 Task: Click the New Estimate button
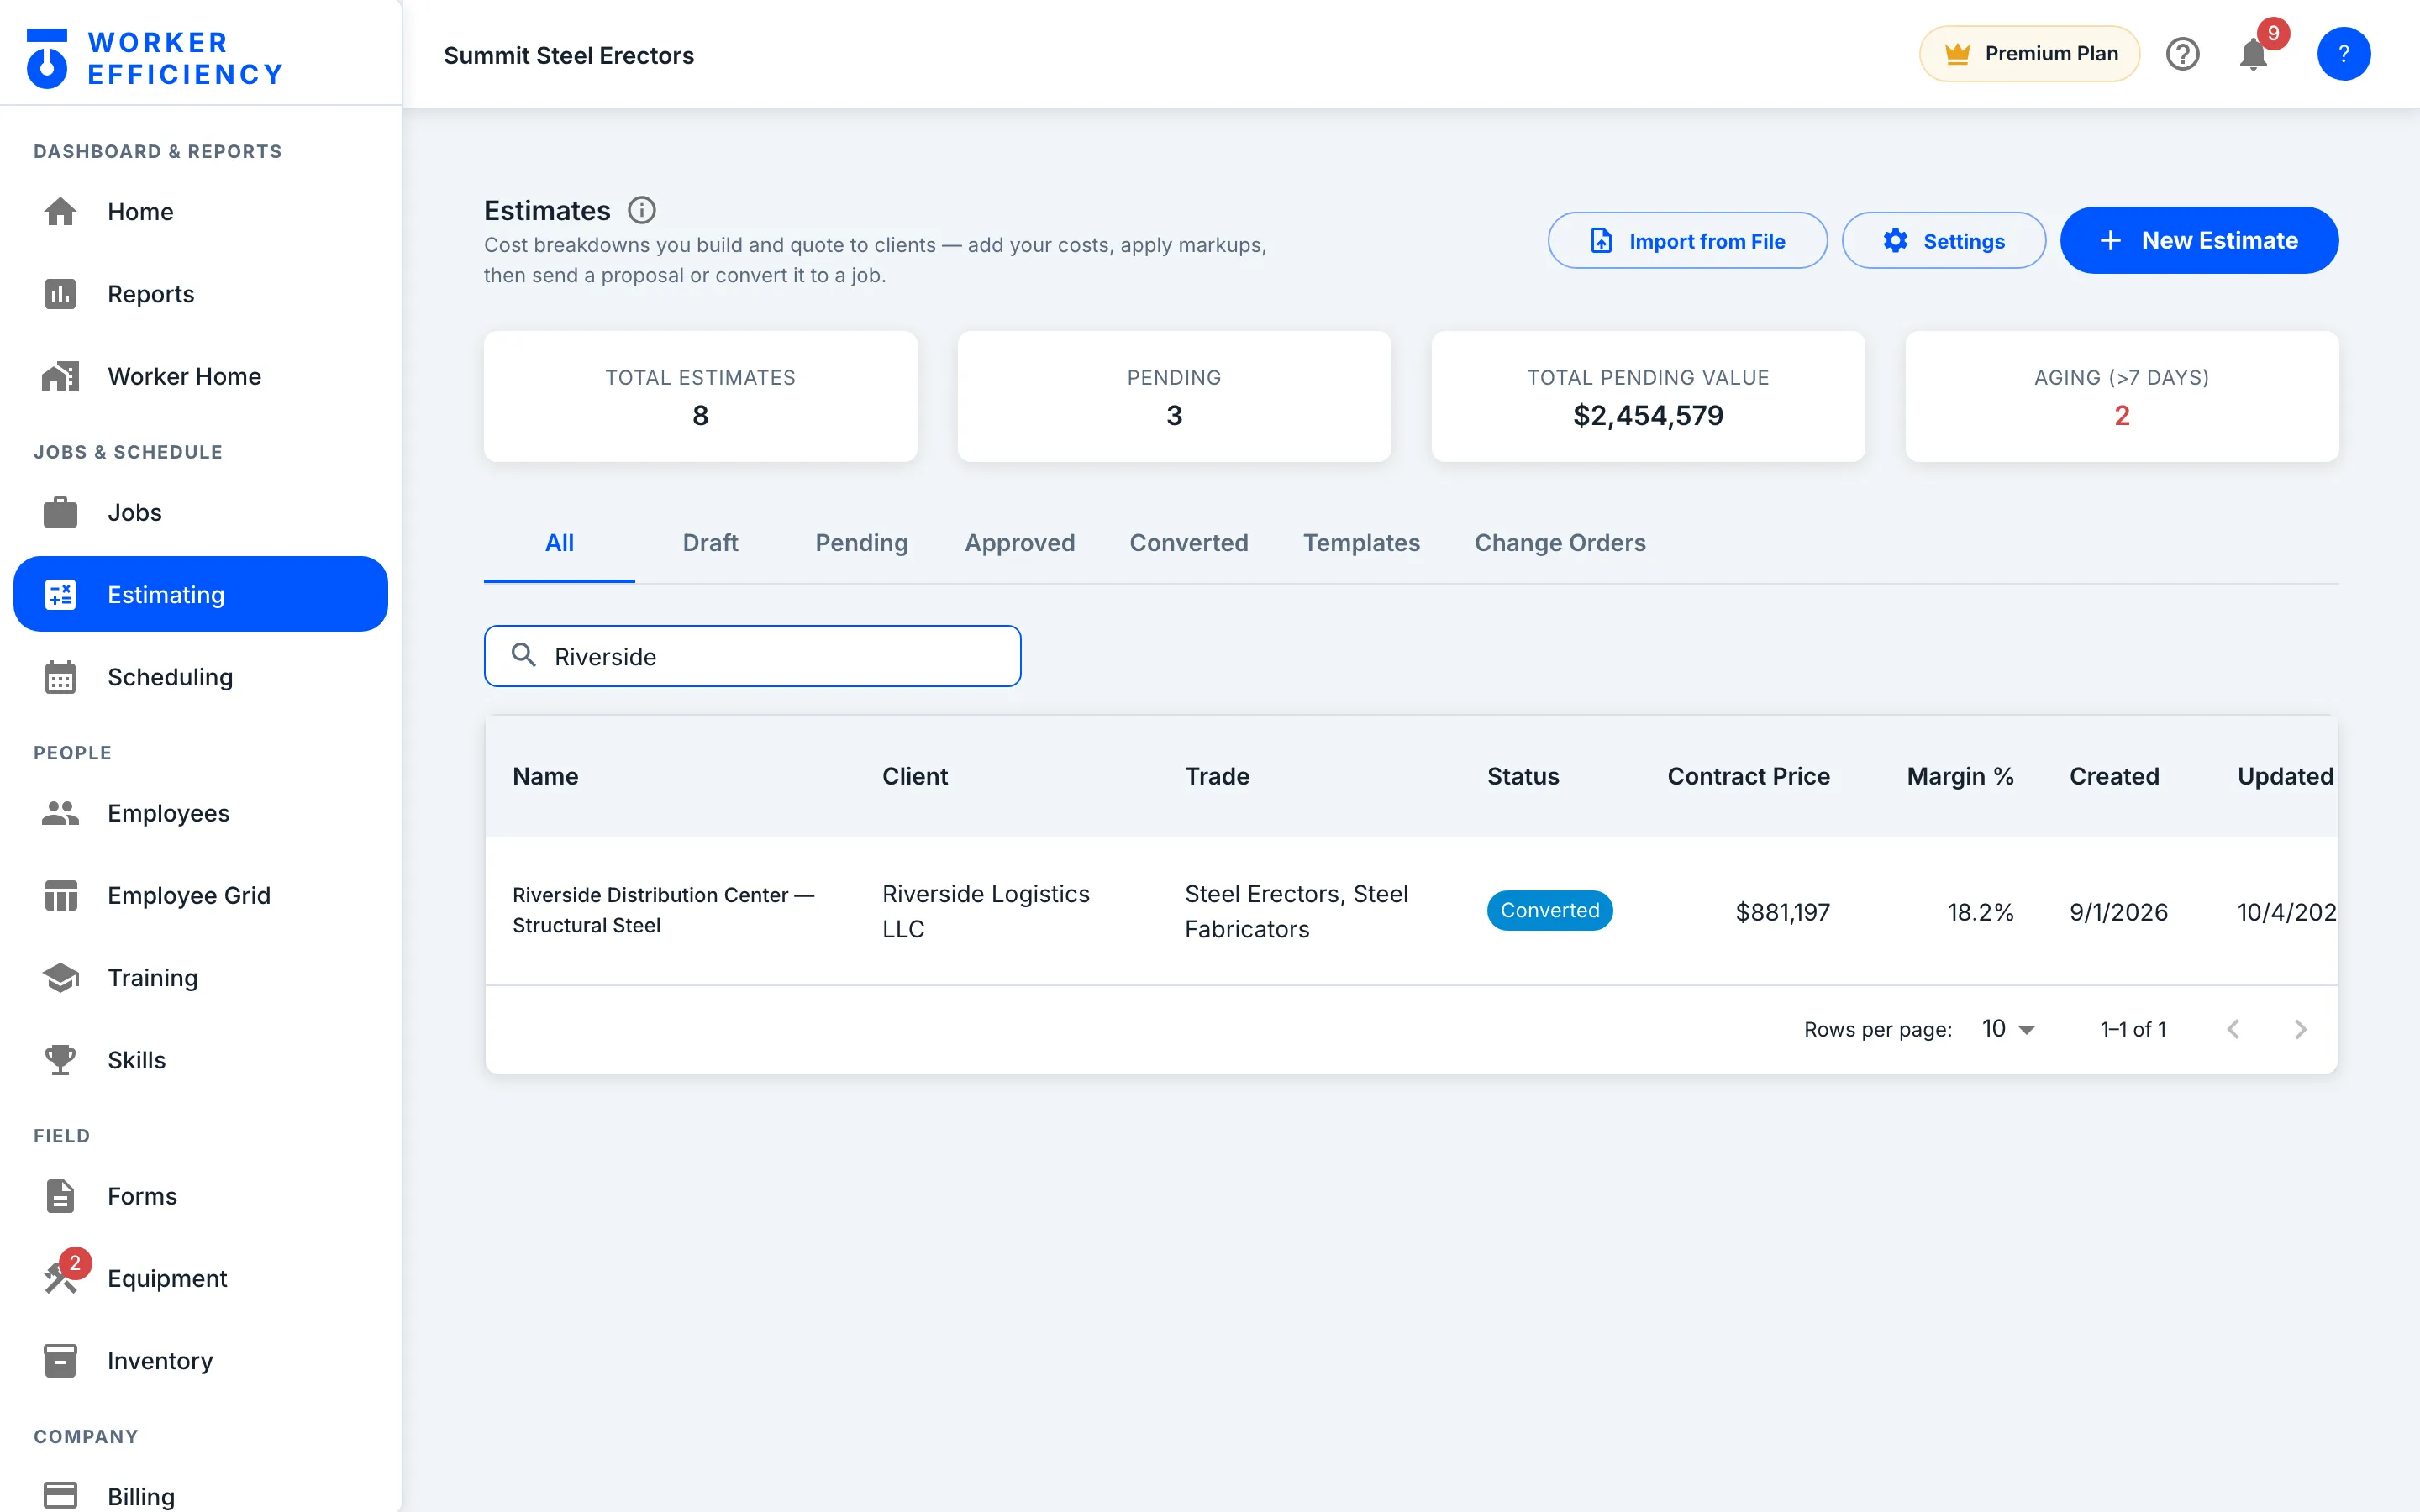pyautogui.click(x=2199, y=240)
